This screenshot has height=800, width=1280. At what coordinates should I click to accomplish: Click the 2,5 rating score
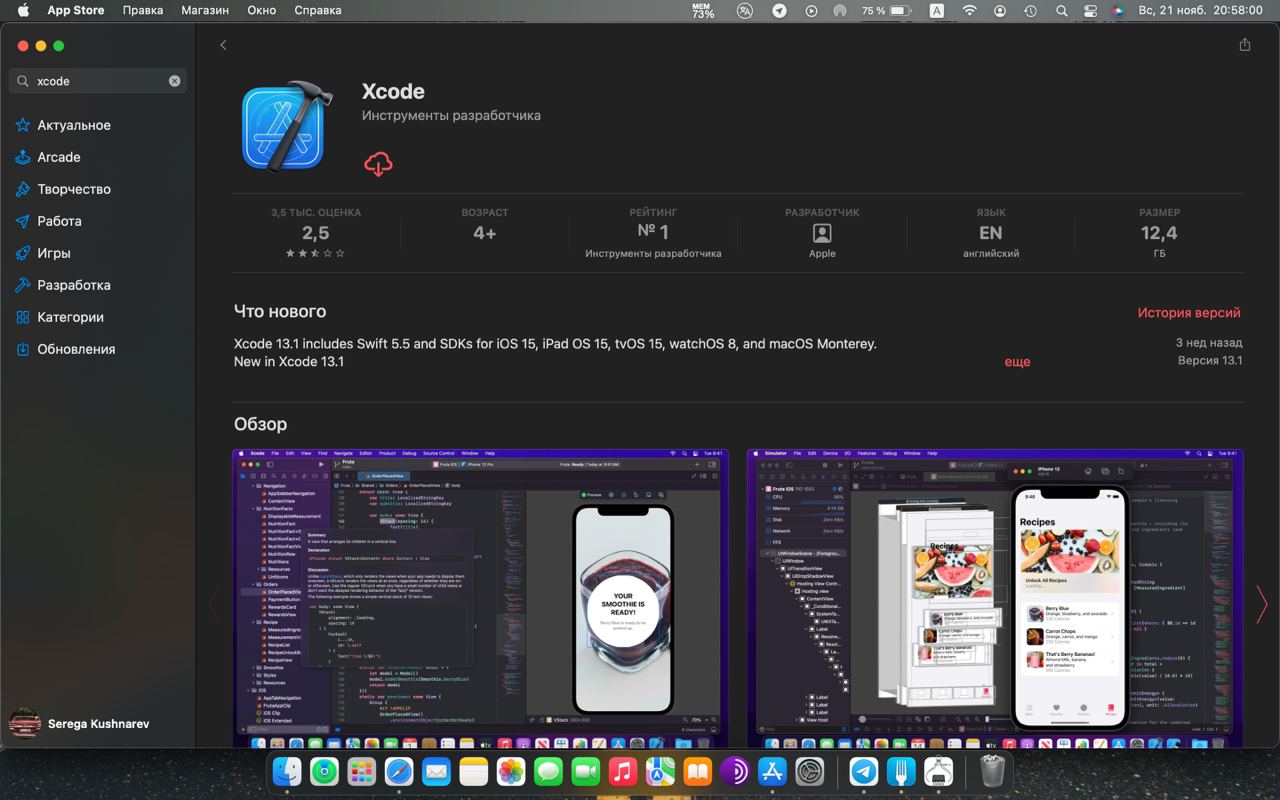coord(316,233)
